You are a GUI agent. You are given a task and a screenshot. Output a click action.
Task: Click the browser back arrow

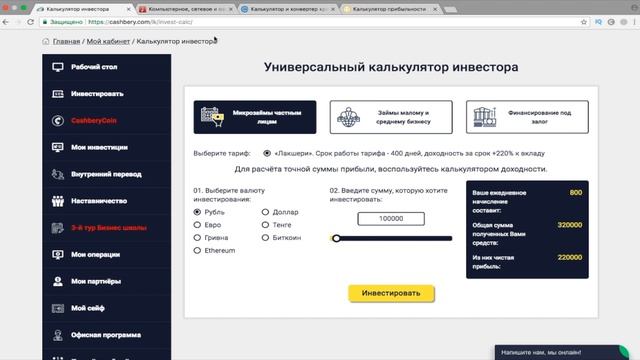point(6,22)
